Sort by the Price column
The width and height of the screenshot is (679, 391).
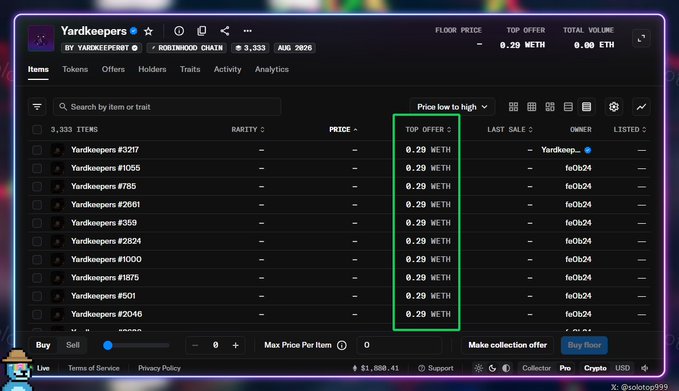[x=343, y=129]
